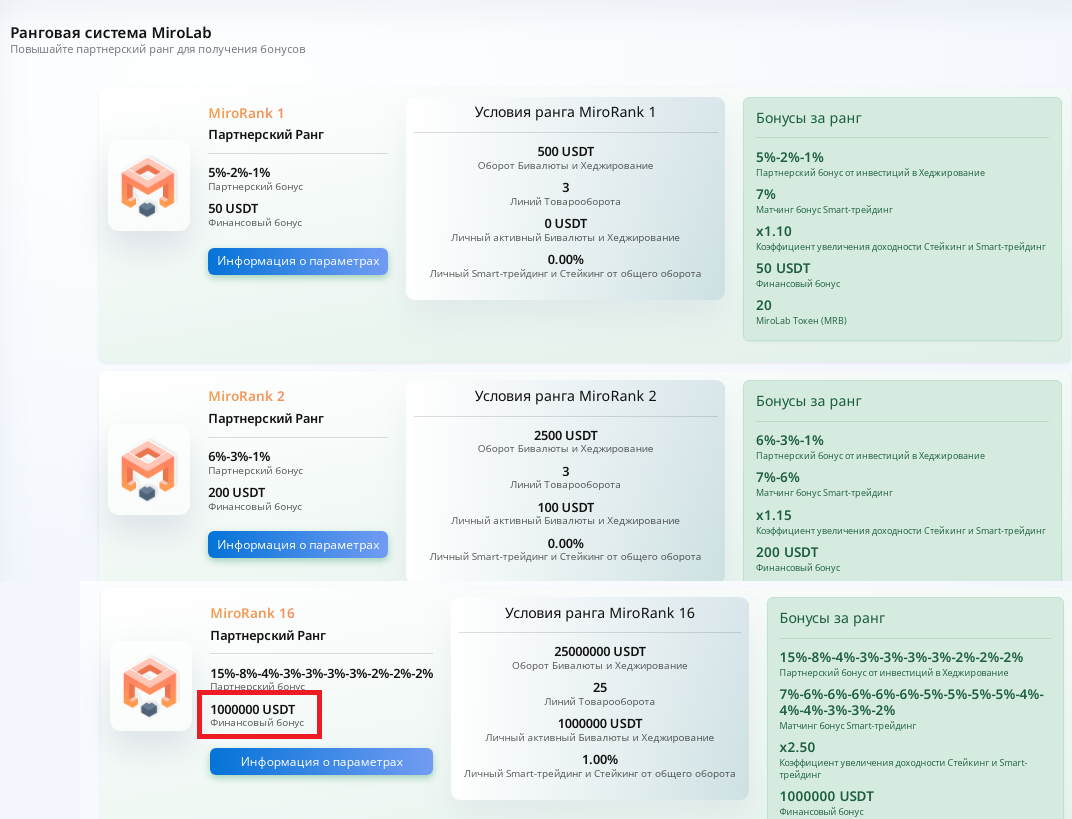Viewport: 1072px width, 819px height.
Task: Click the x2.50 yield coefficient bonus
Action: point(797,746)
